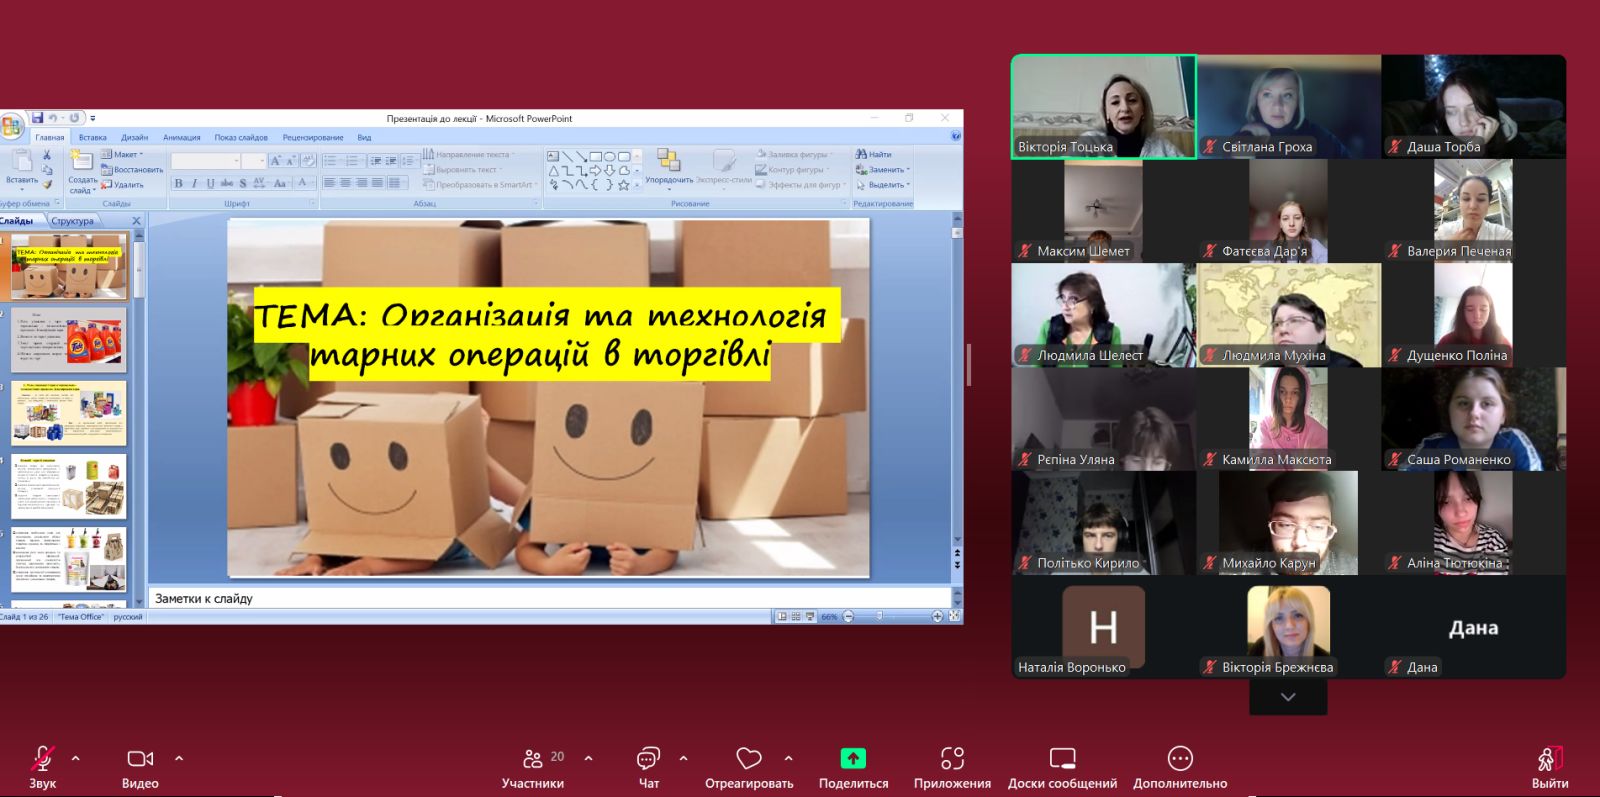Open the More options ellipsis icon
1600x797 pixels.
click(x=1180, y=758)
